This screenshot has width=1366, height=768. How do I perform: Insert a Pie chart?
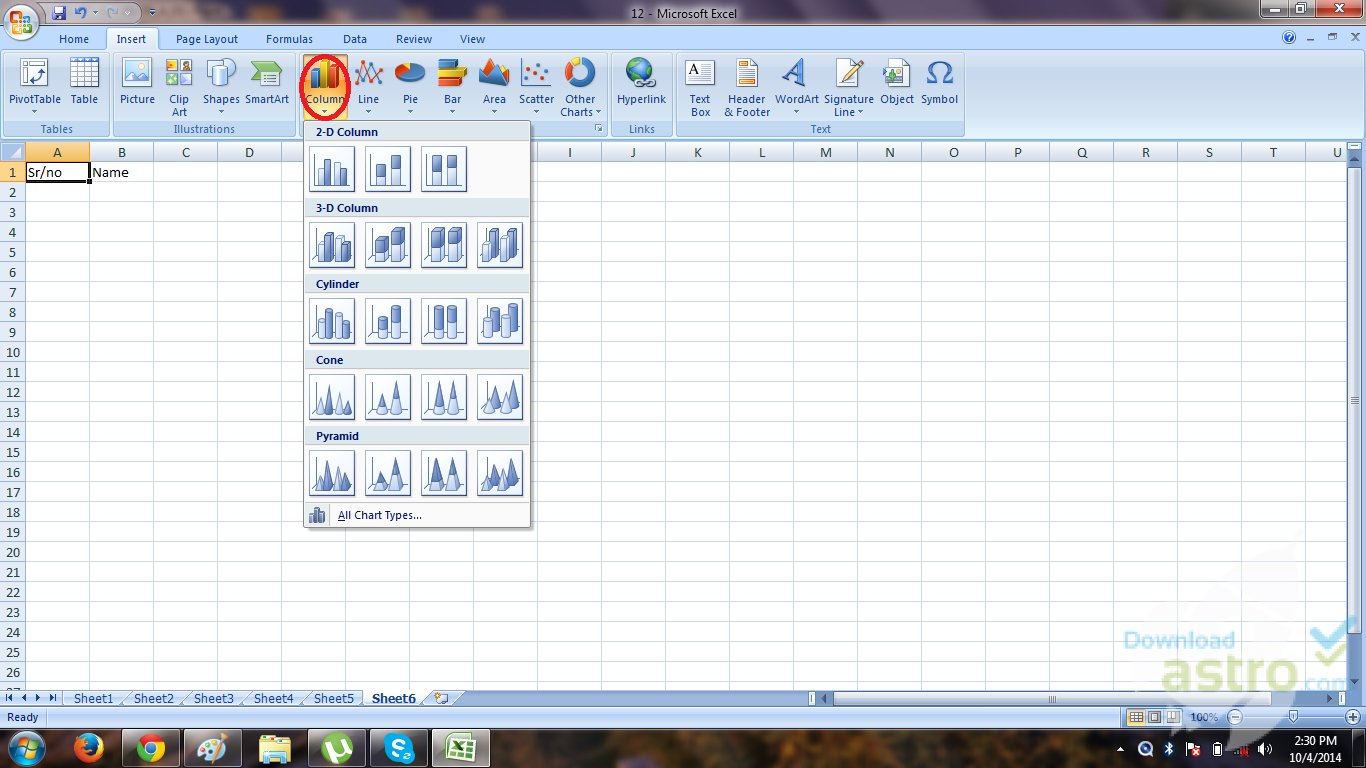click(x=410, y=85)
